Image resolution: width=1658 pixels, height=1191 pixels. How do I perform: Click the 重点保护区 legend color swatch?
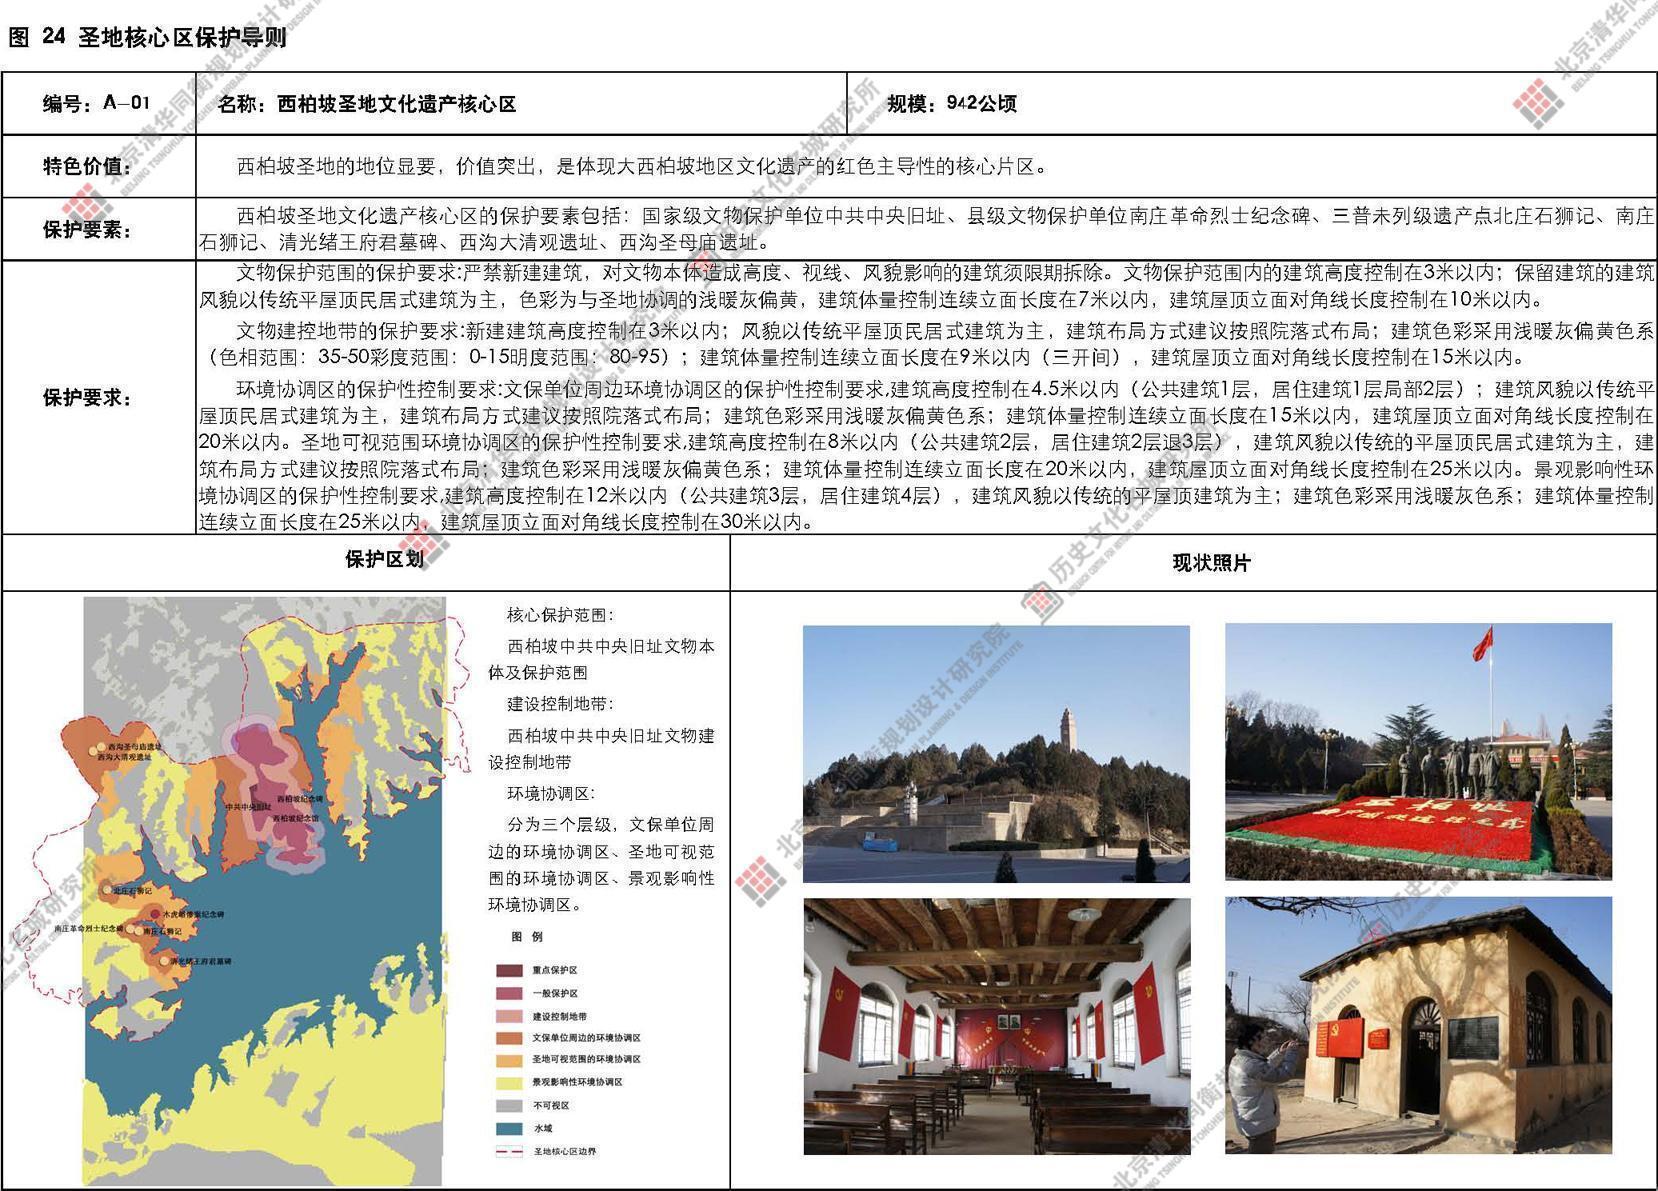coord(508,970)
